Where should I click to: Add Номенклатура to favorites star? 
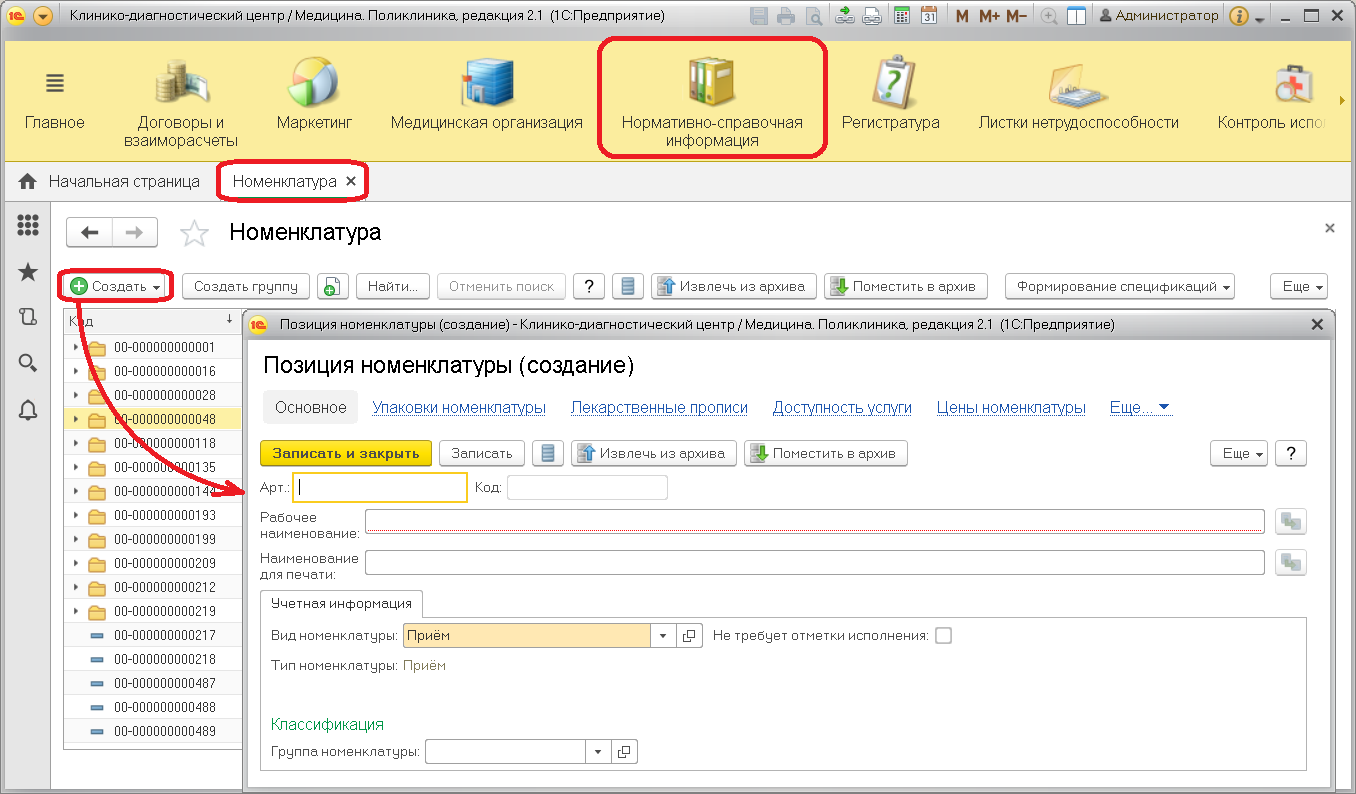point(194,234)
